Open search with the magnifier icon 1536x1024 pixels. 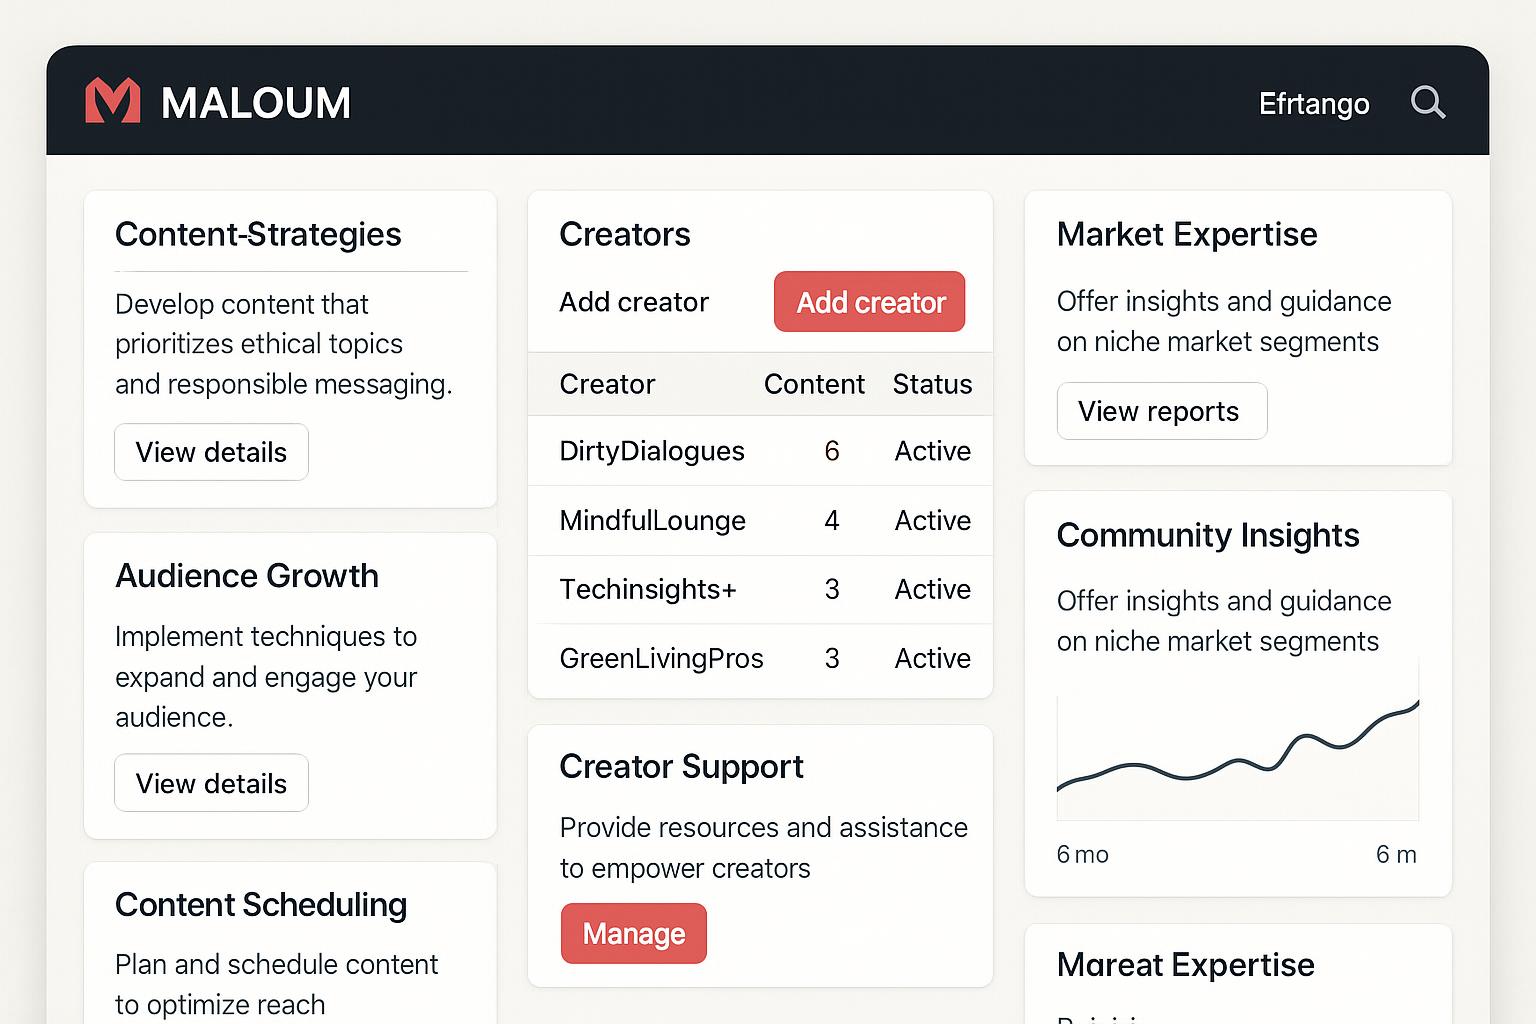[1427, 102]
